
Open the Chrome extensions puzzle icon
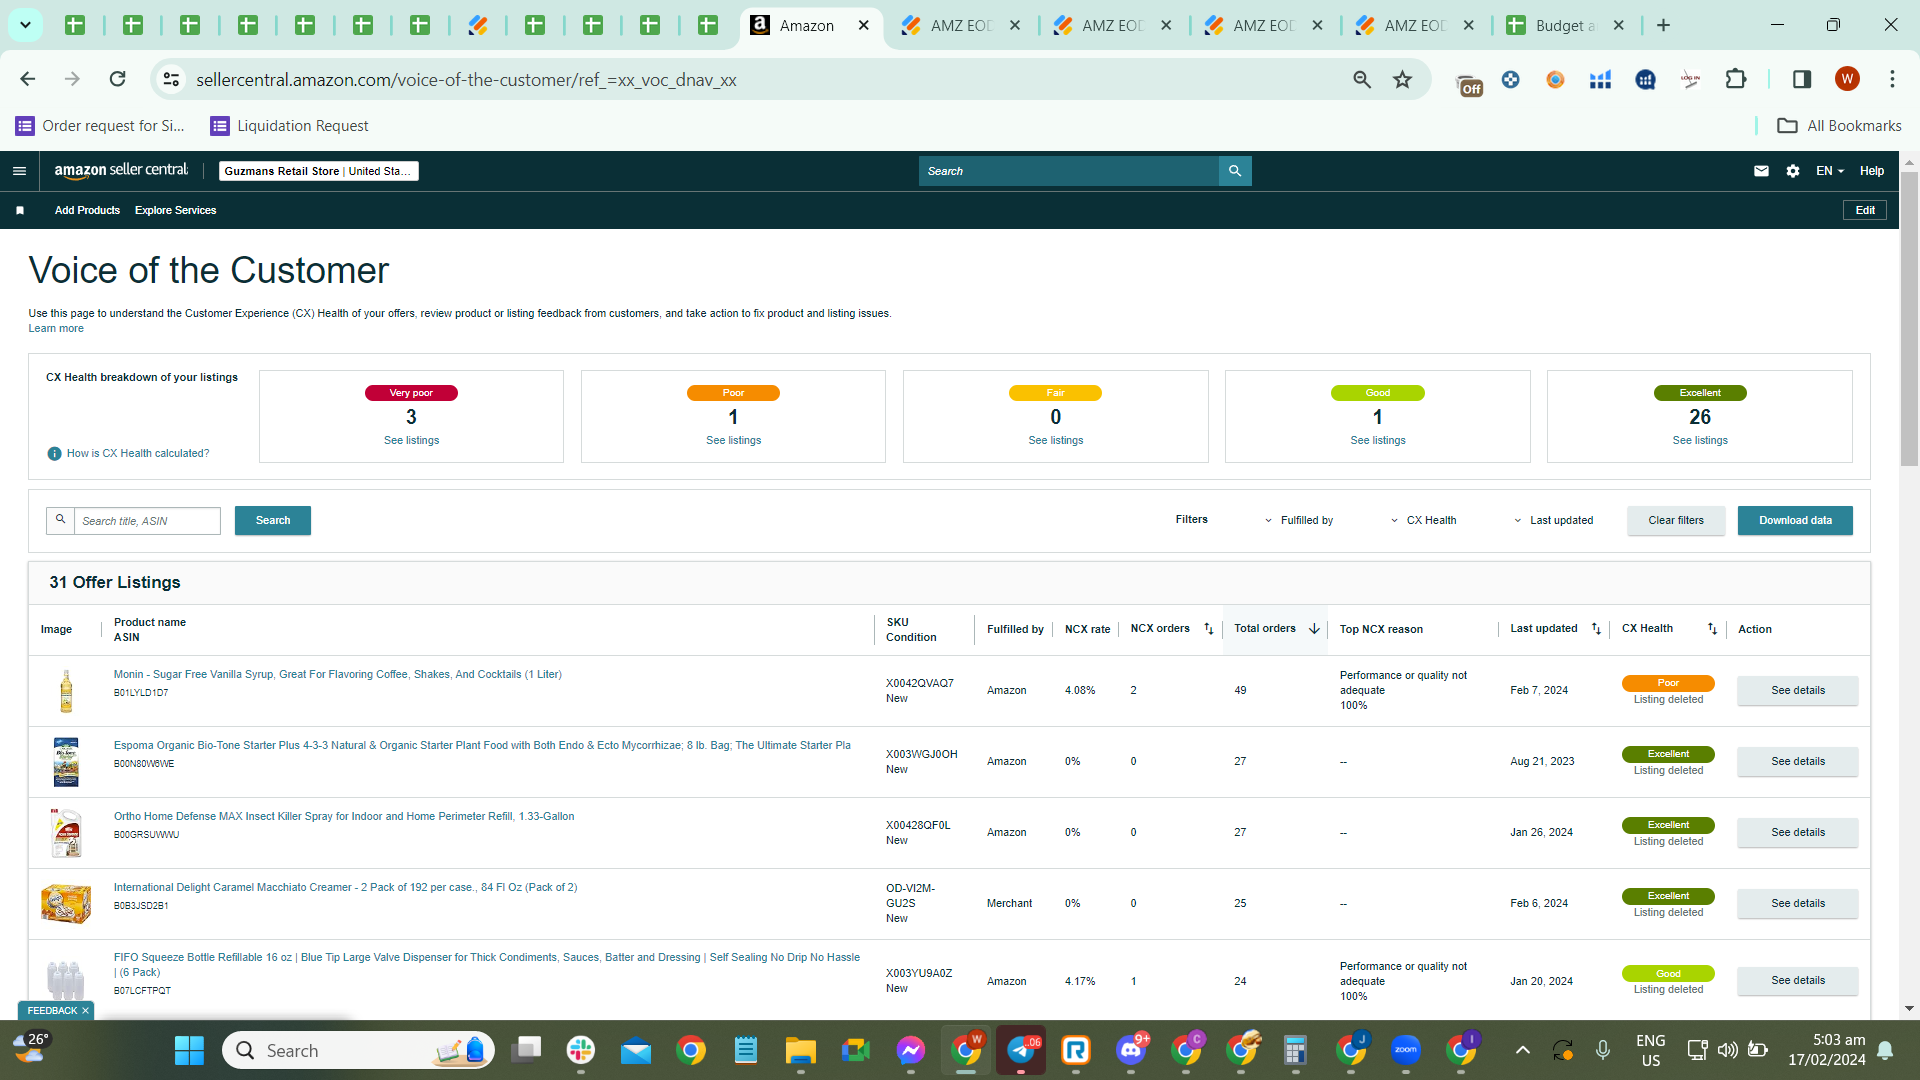(1736, 79)
